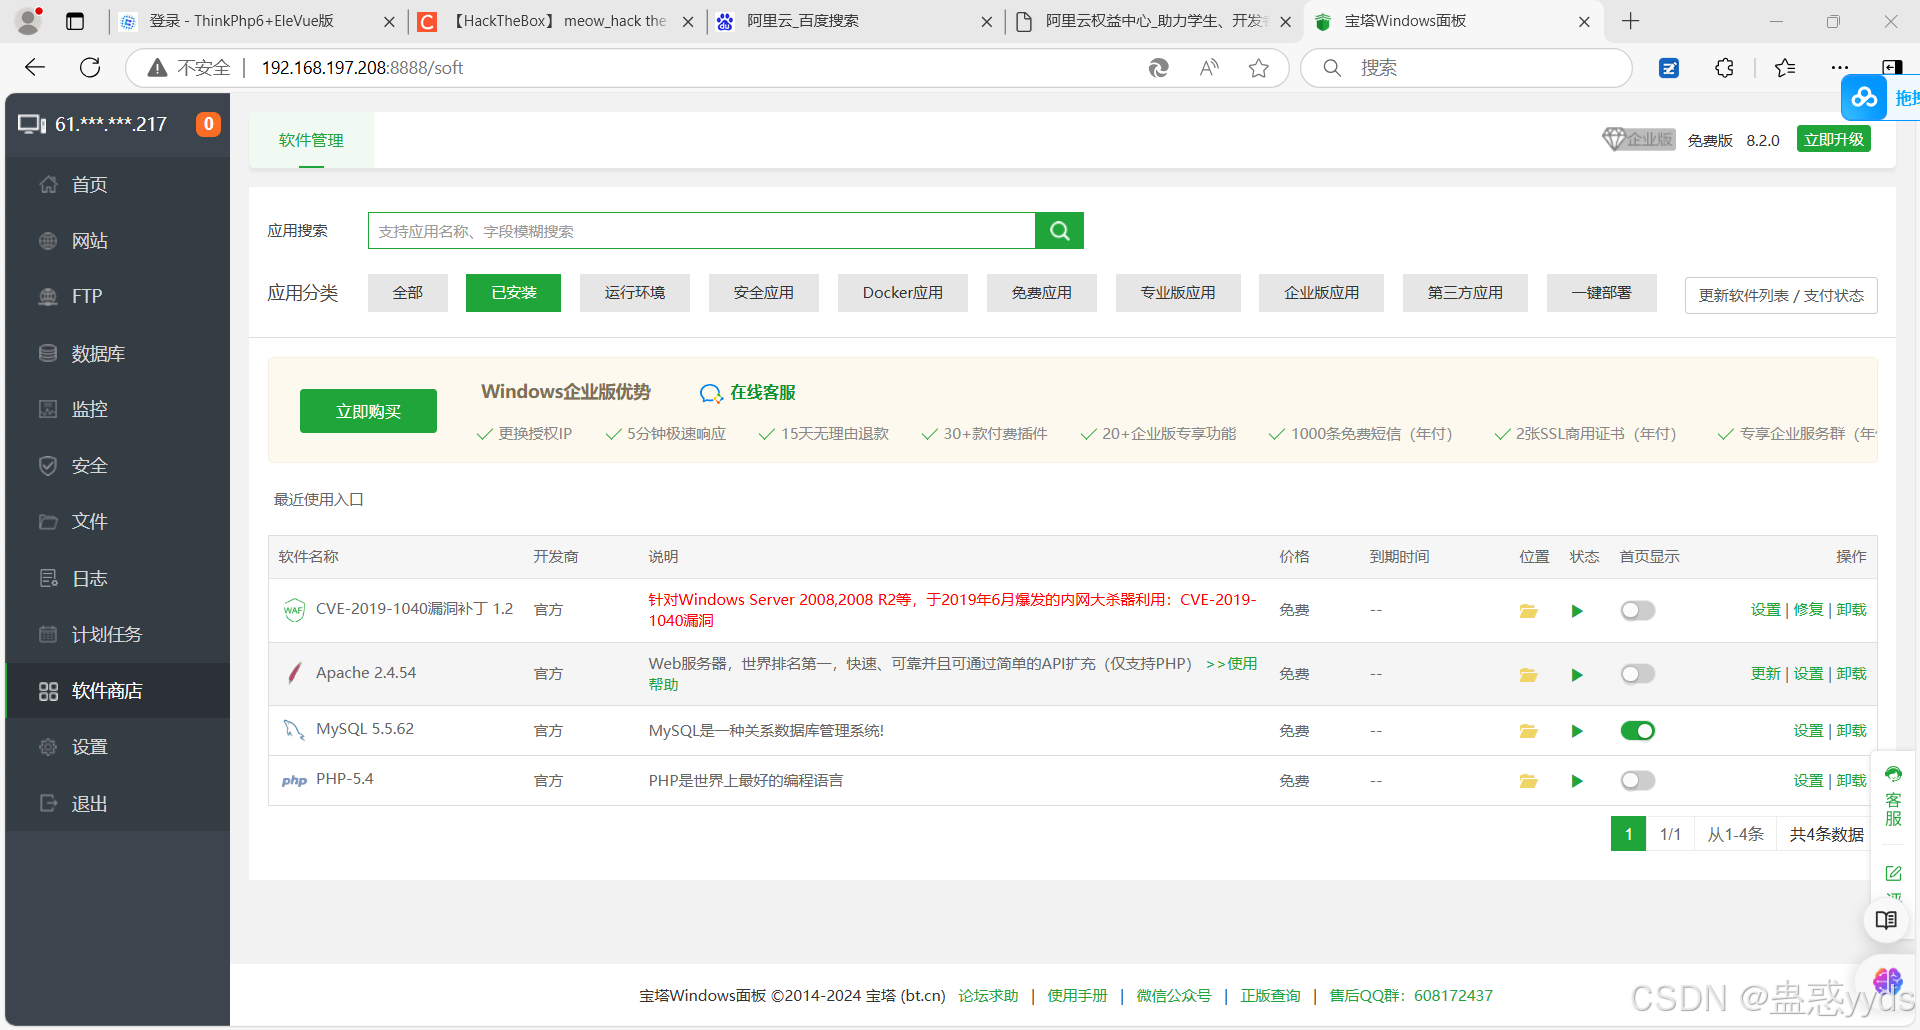Viewport: 1920px width, 1030px height.
Task: Open the browser extensions icon
Action: coord(1724,68)
